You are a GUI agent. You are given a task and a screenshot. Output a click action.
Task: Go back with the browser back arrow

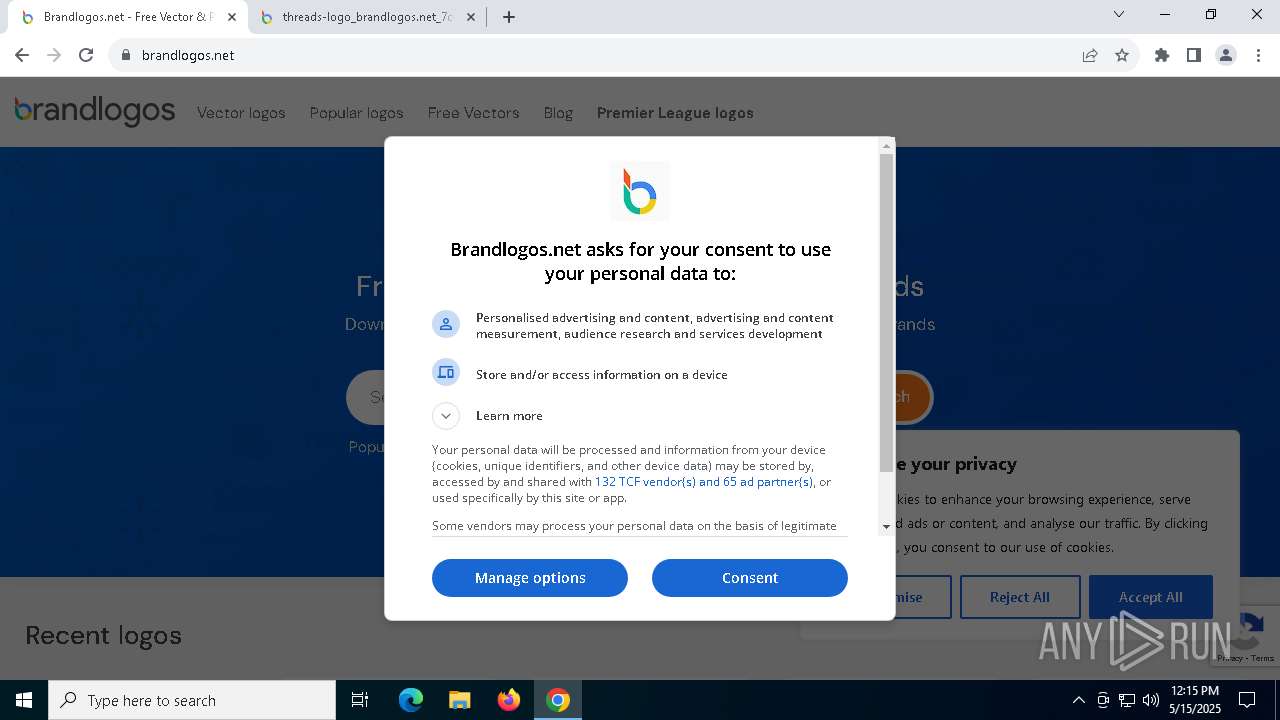22,55
